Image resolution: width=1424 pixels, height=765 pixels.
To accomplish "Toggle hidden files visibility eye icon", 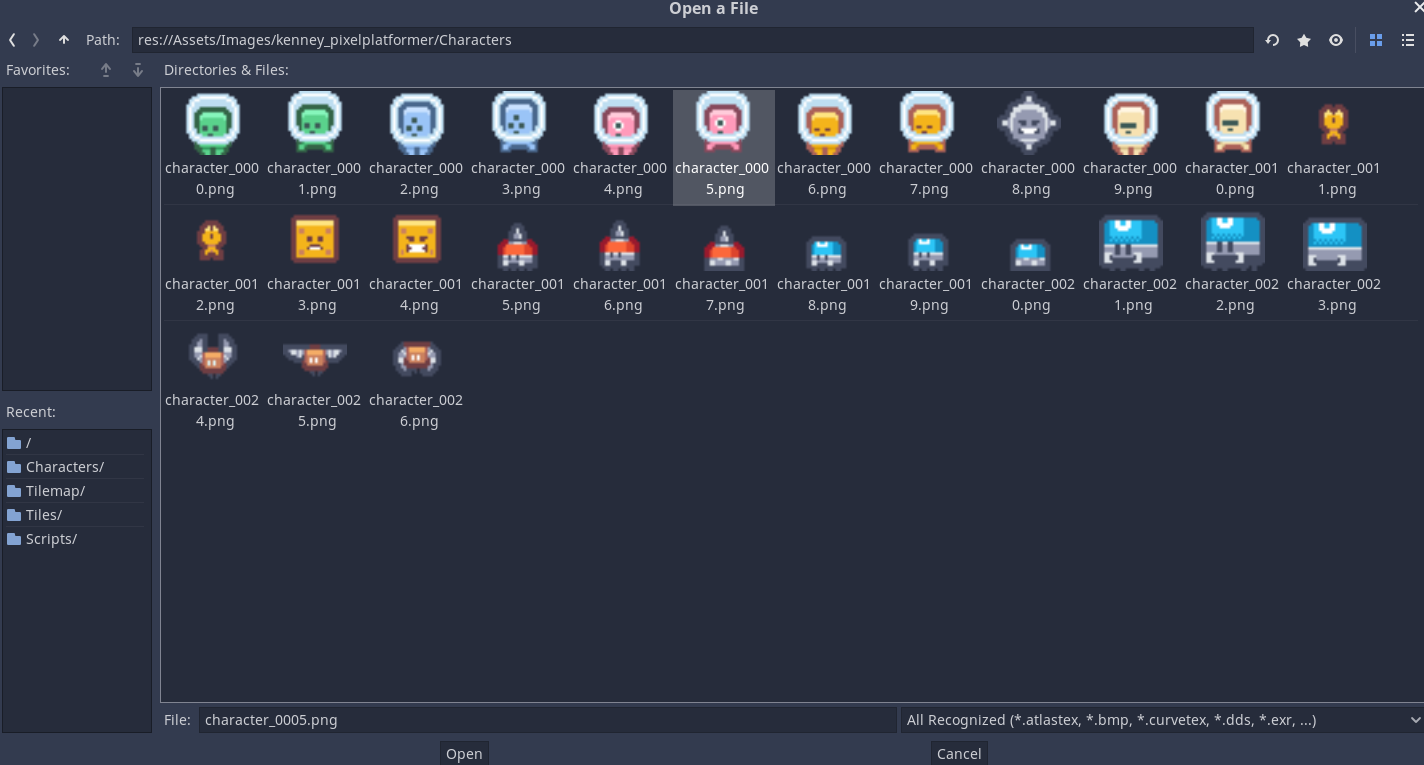I will tap(1336, 40).
